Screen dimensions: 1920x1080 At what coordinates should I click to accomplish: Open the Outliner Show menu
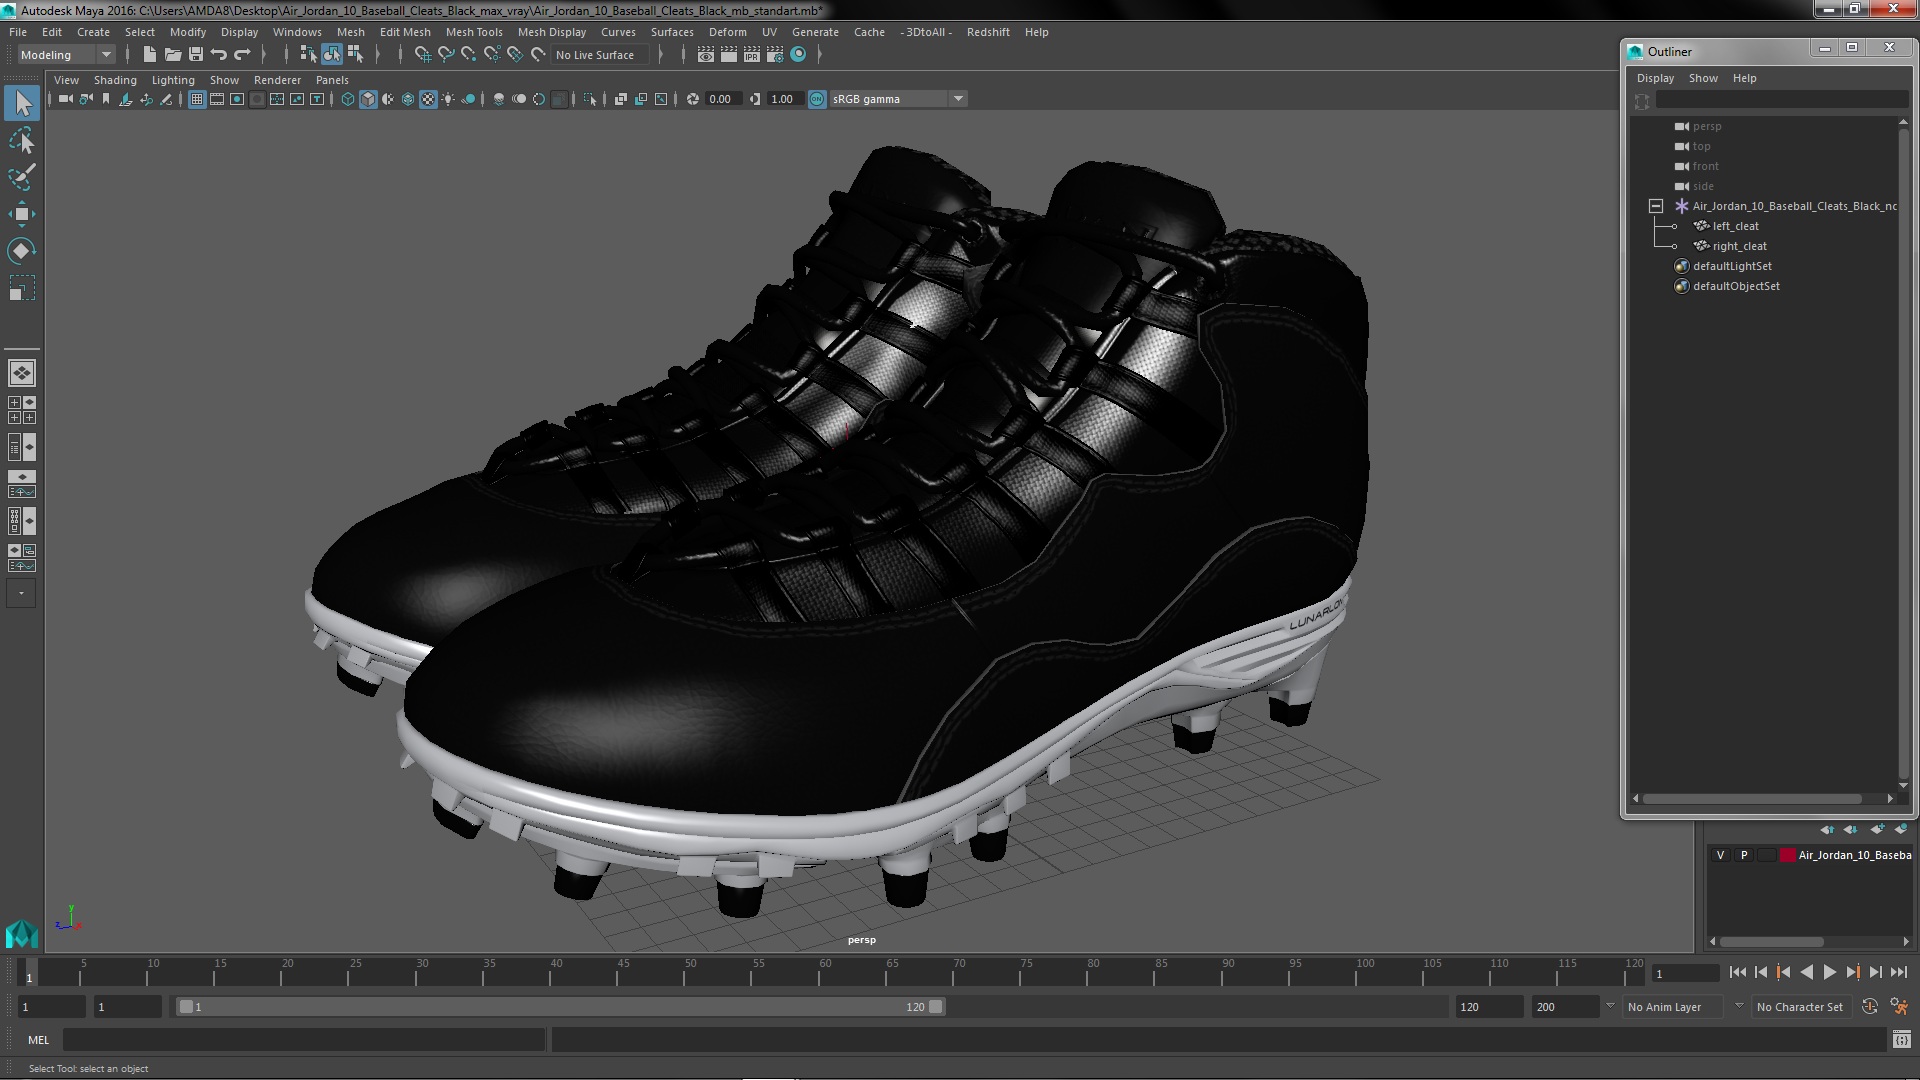pos(1703,78)
